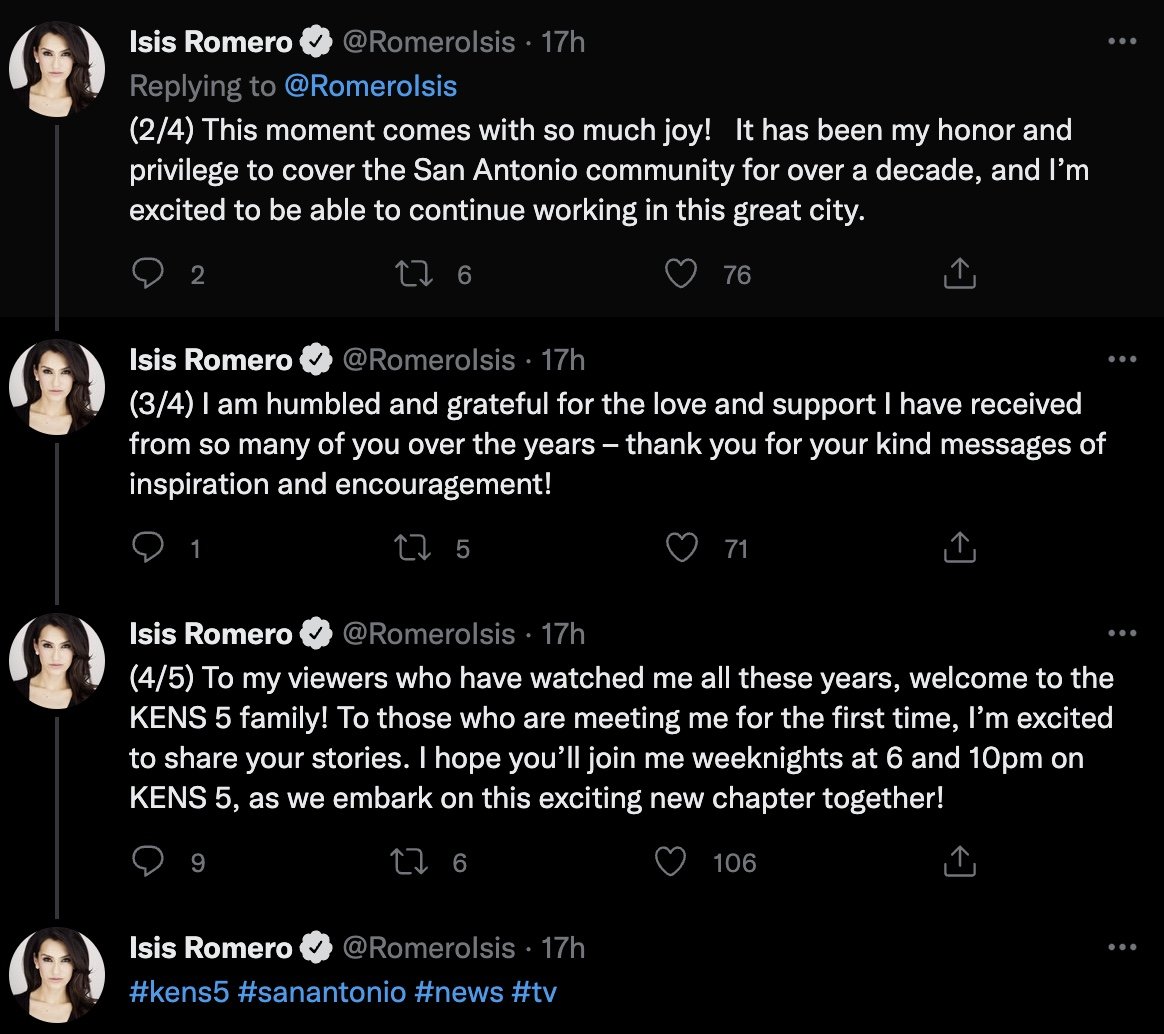
Task: Reply to the (2/4) tweet
Action: [148, 274]
